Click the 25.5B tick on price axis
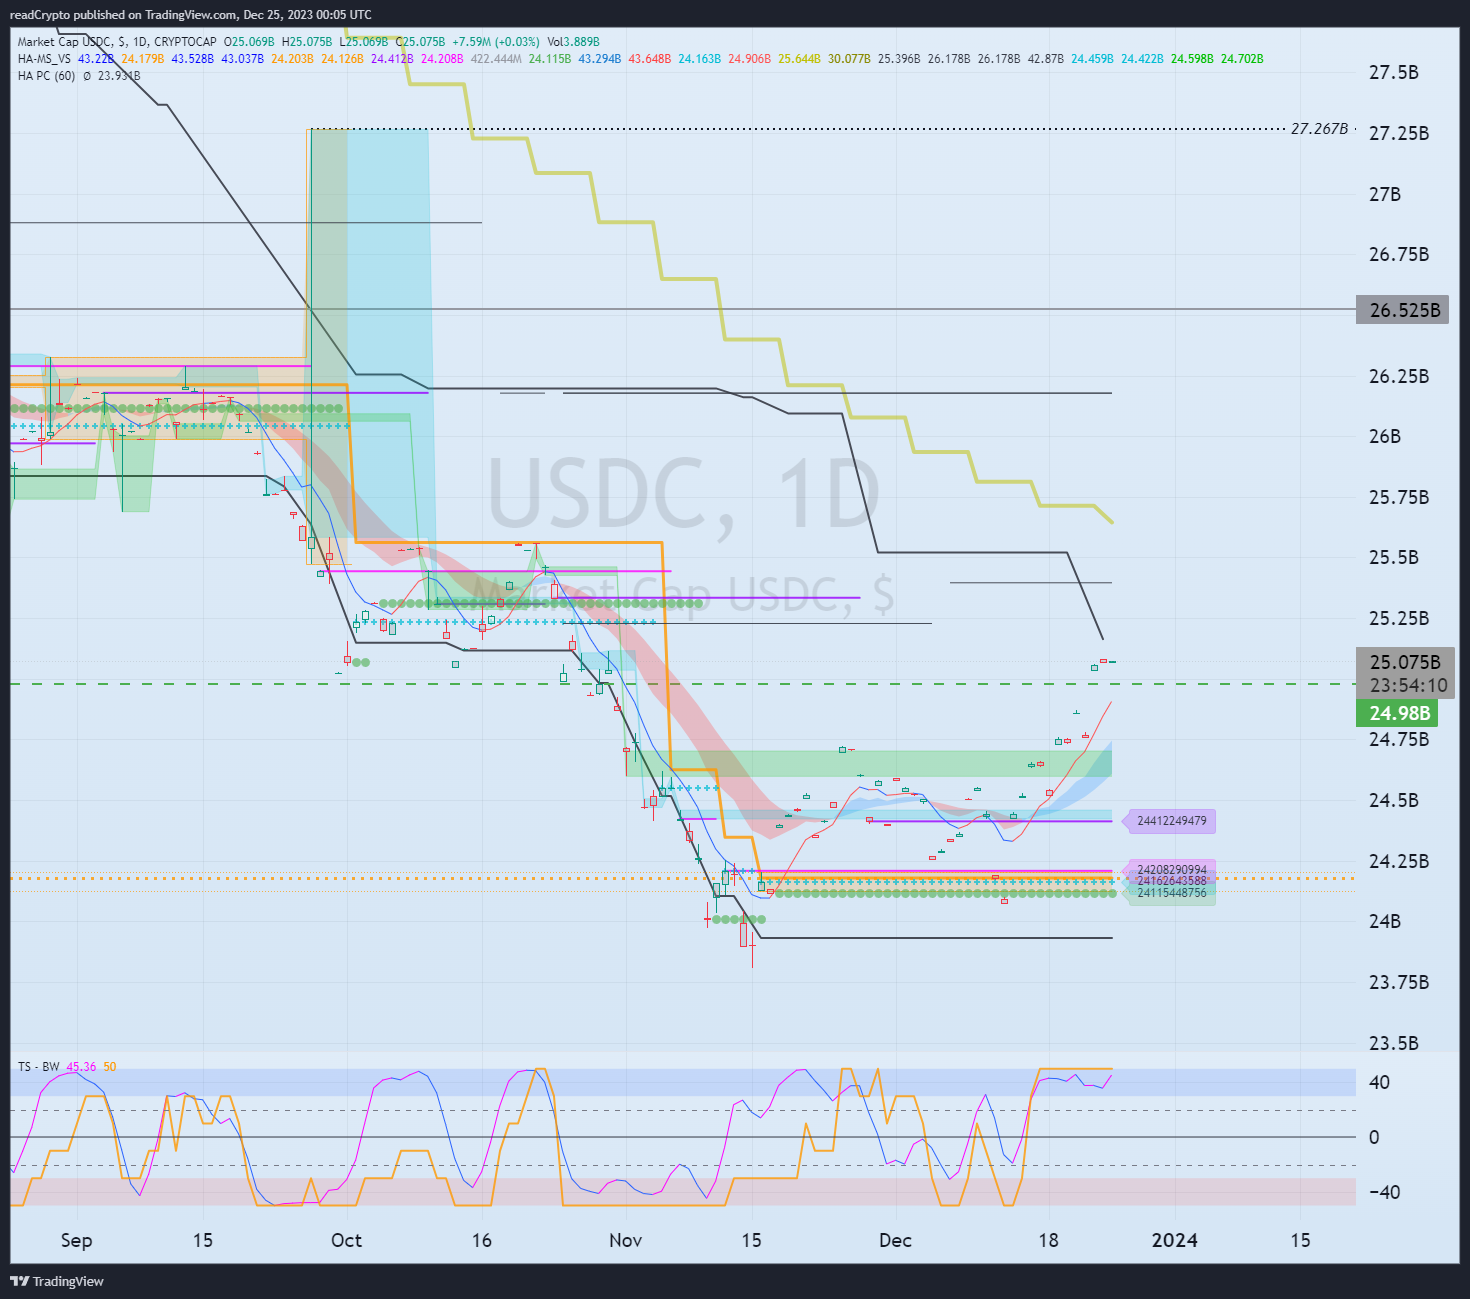The height and width of the screenshot is (1299, 1470). 1393,557
